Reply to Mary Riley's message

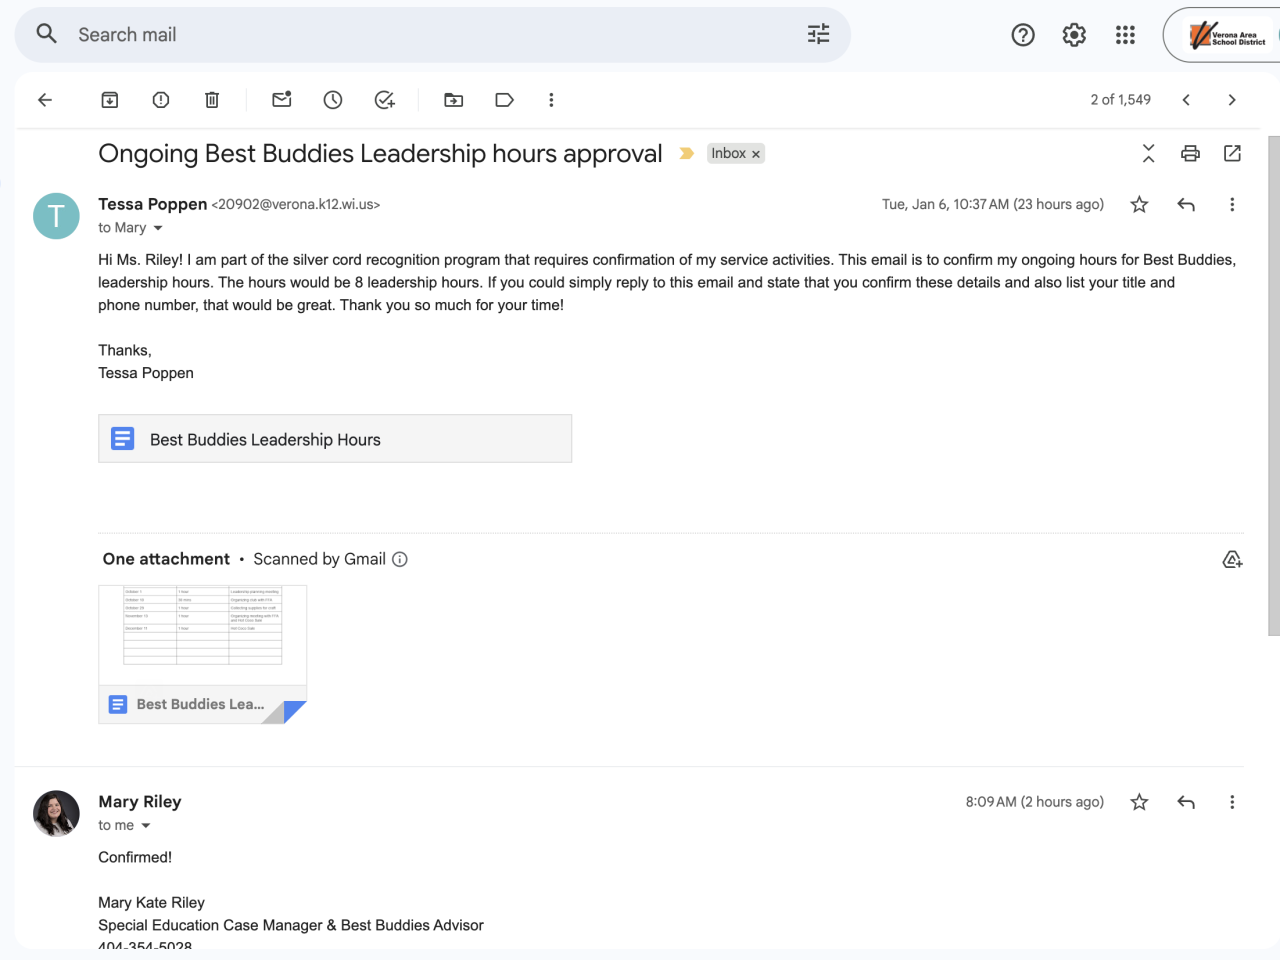[x=1186, y=802]
